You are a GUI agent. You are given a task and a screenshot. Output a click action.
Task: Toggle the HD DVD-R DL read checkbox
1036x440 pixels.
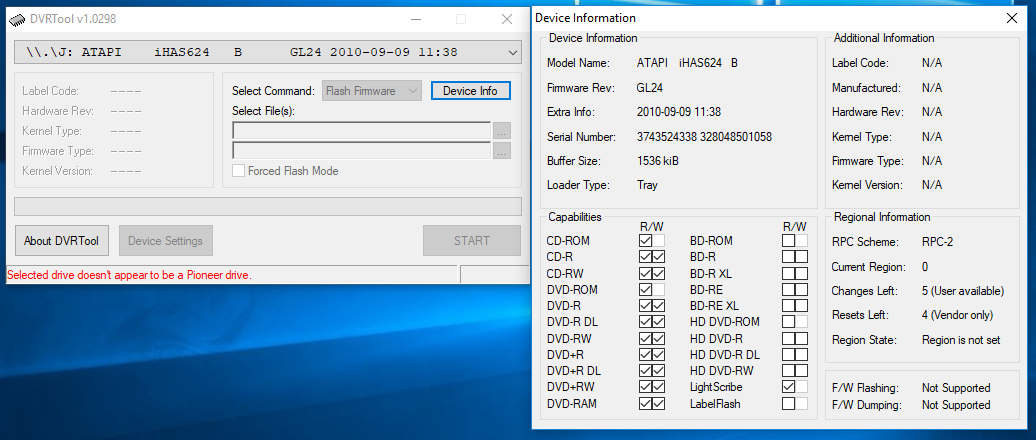tap(788, 354)
